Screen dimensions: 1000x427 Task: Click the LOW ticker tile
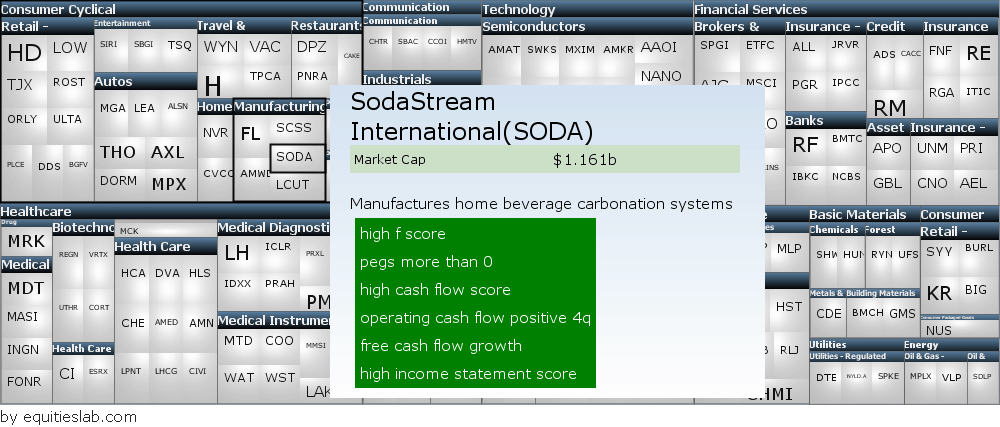coord(70,48)
